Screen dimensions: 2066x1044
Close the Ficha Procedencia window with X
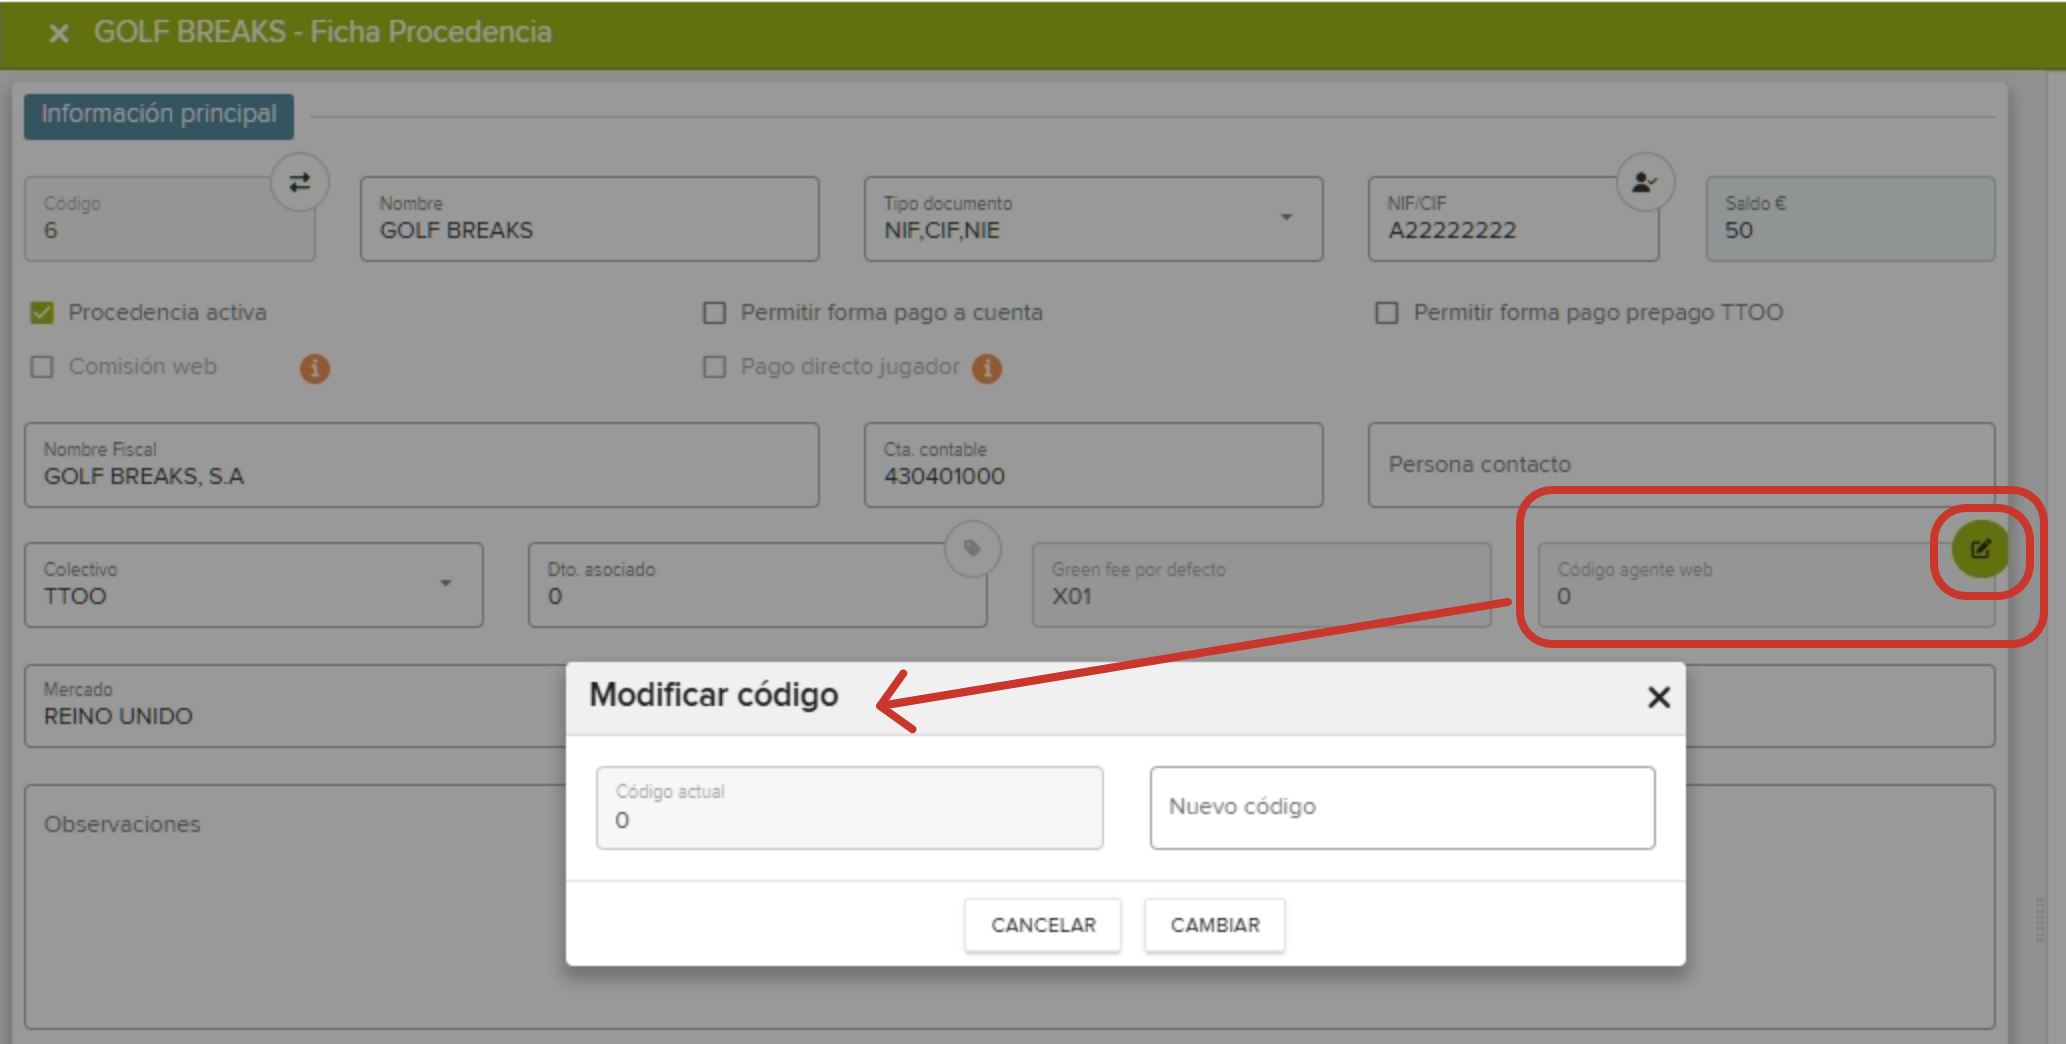pos(59,33)
